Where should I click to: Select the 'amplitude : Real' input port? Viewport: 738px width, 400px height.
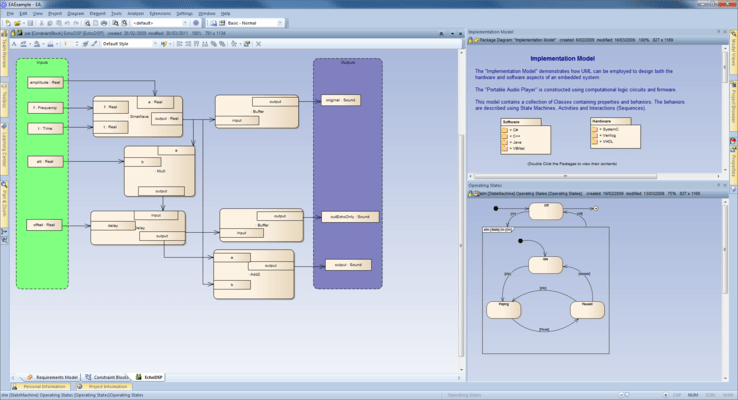point(45,82)
